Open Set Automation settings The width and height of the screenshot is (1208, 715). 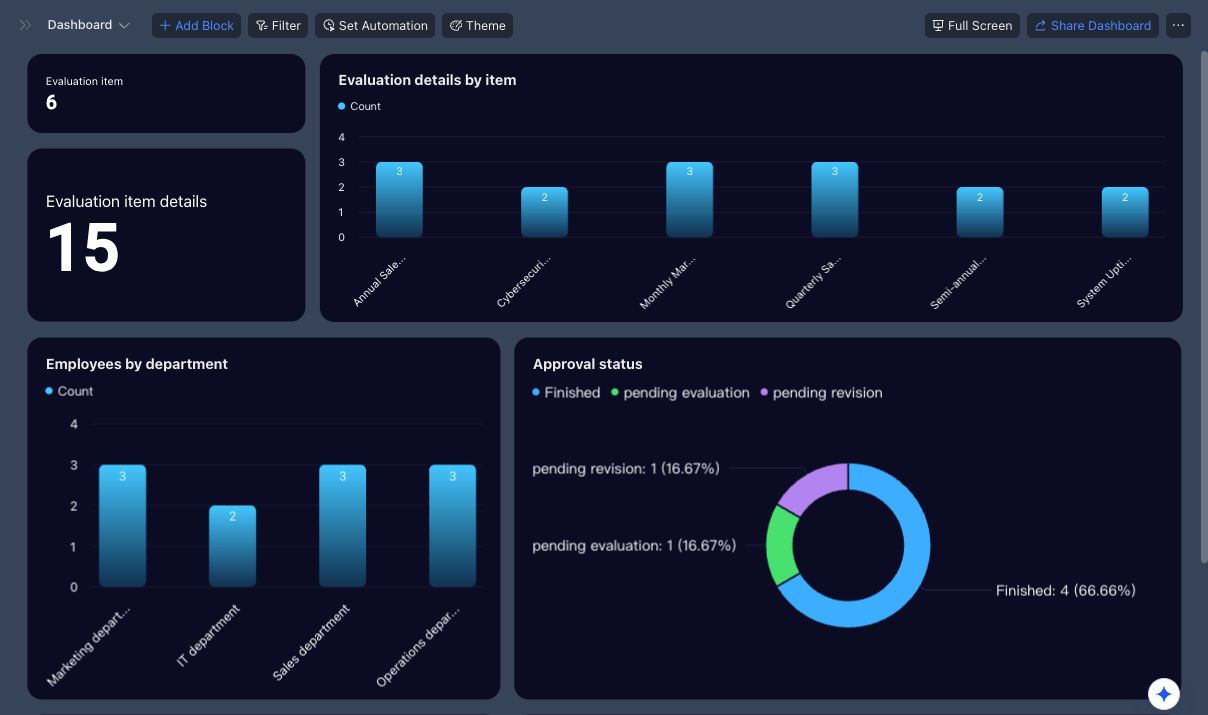coord(375,25)
